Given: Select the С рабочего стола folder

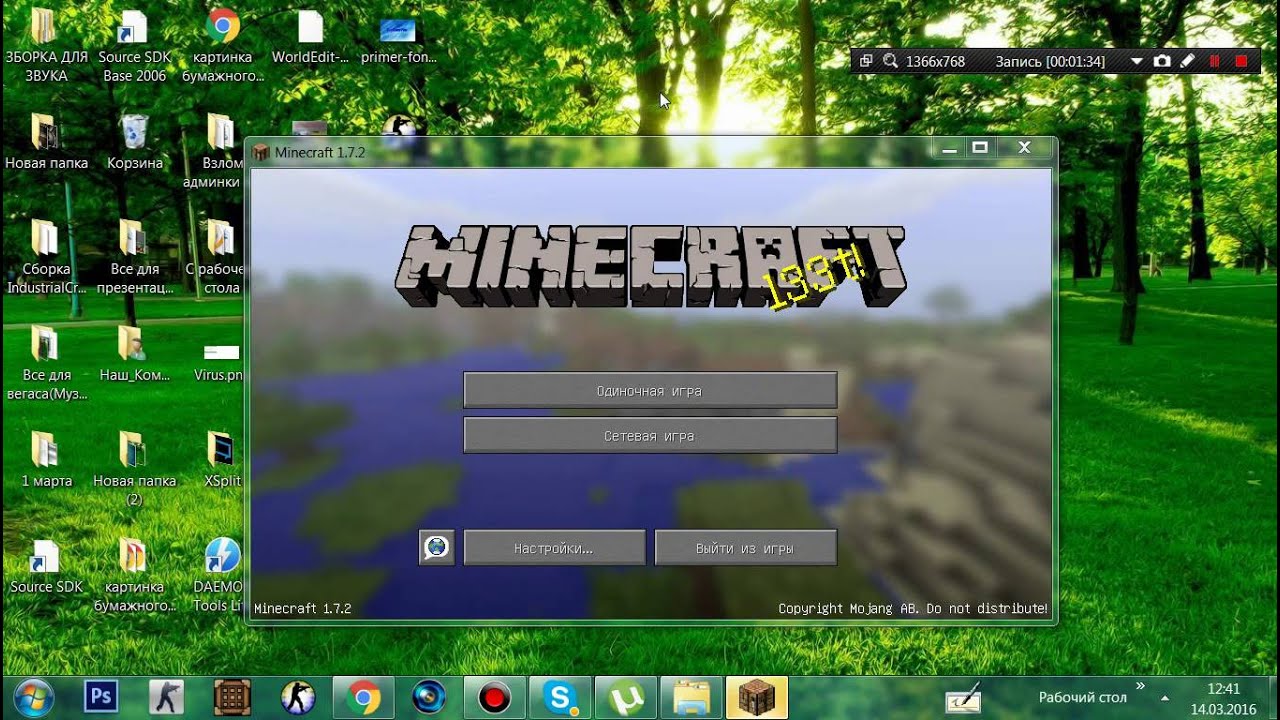Looking at the screenshot, I should coord(216,258).
